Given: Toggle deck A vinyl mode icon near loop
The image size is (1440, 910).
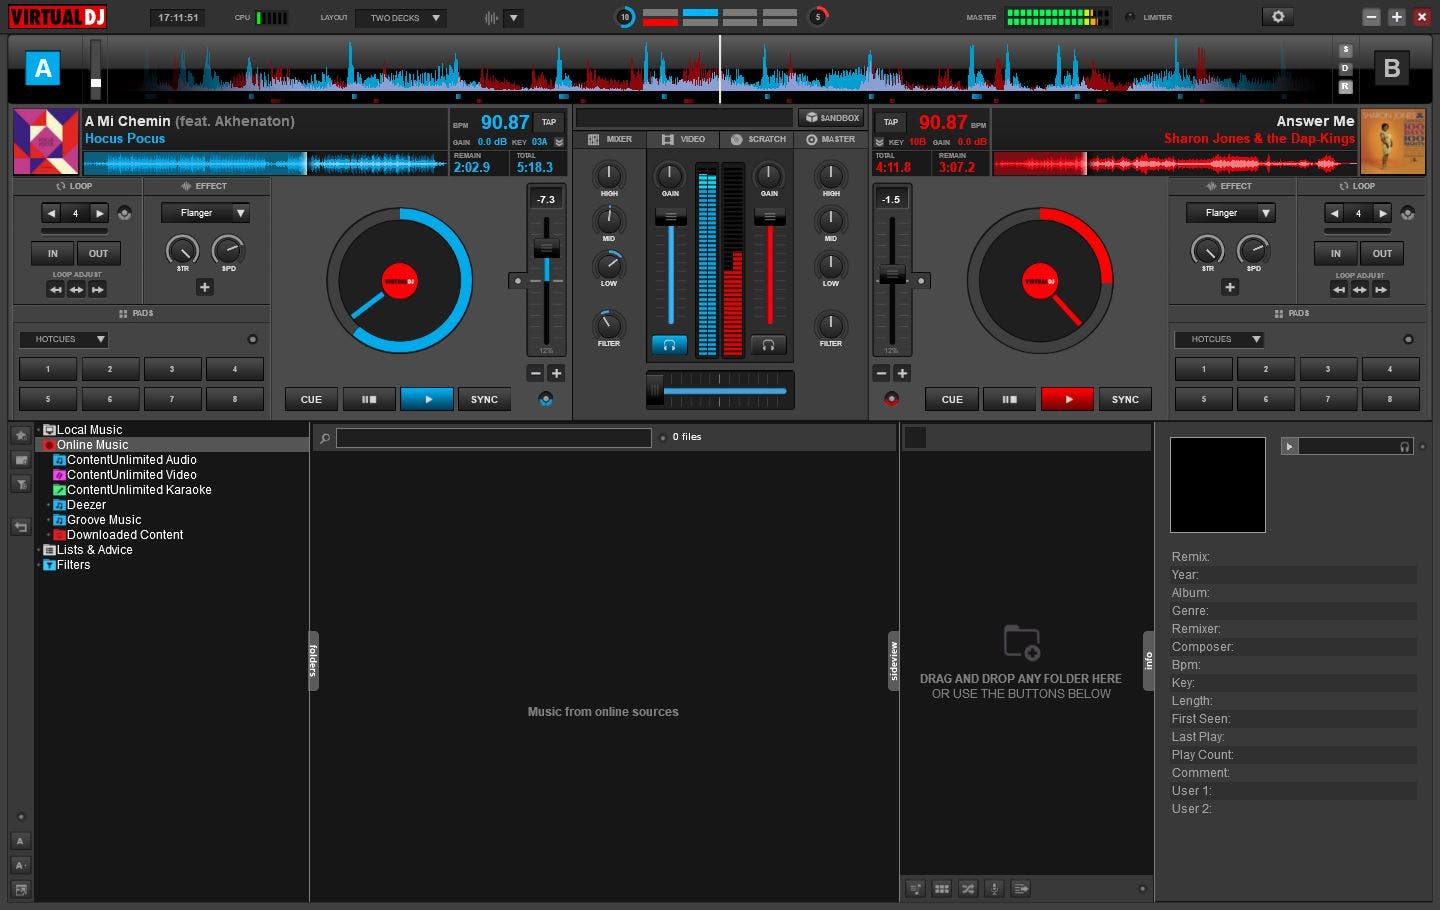Looking at the screenshot, I should click(x=124, y=213).
